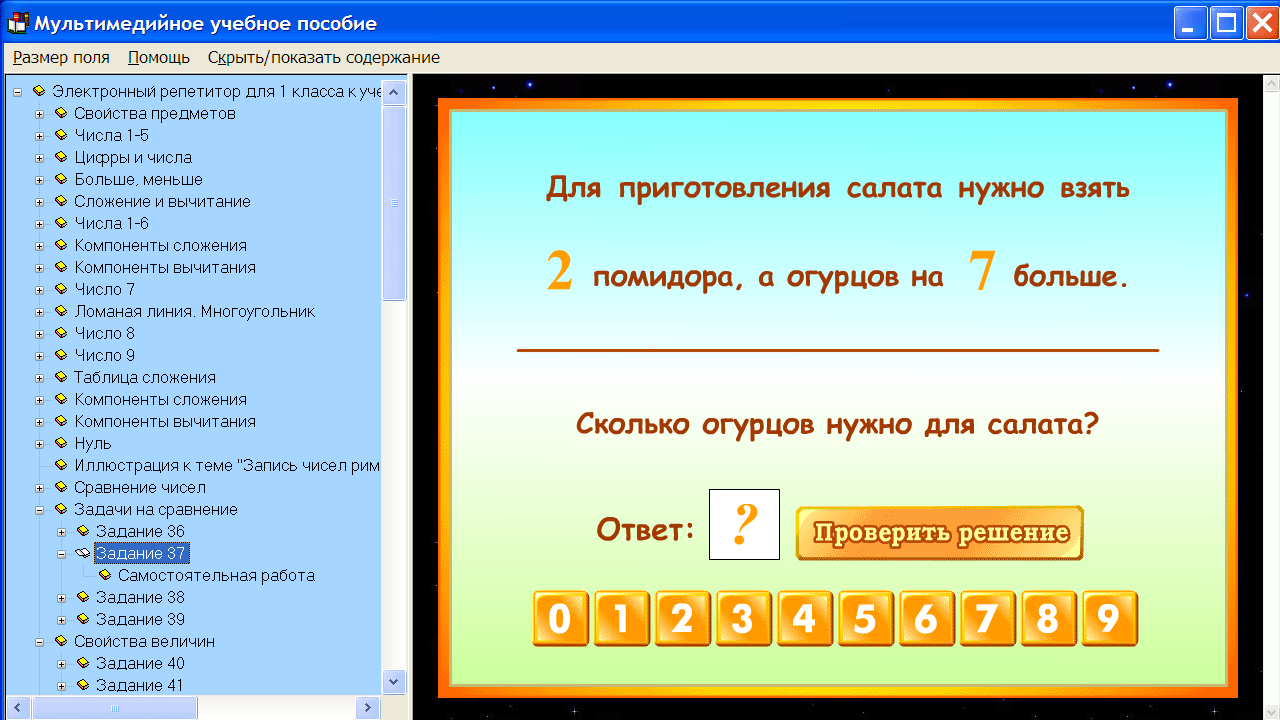Click the Проверить решение button
The height and width of the screenshot is (720, 1280).
pyautogui.click(x=938, y=532)
